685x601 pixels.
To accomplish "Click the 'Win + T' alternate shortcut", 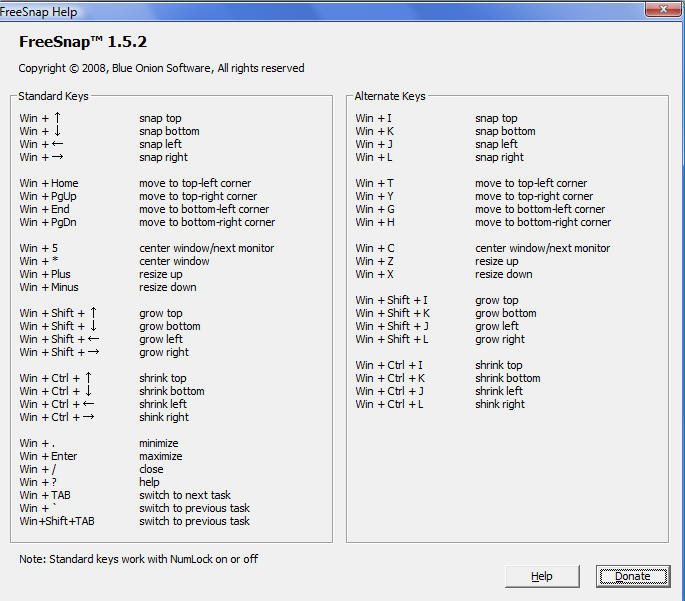I will (374, 183).
